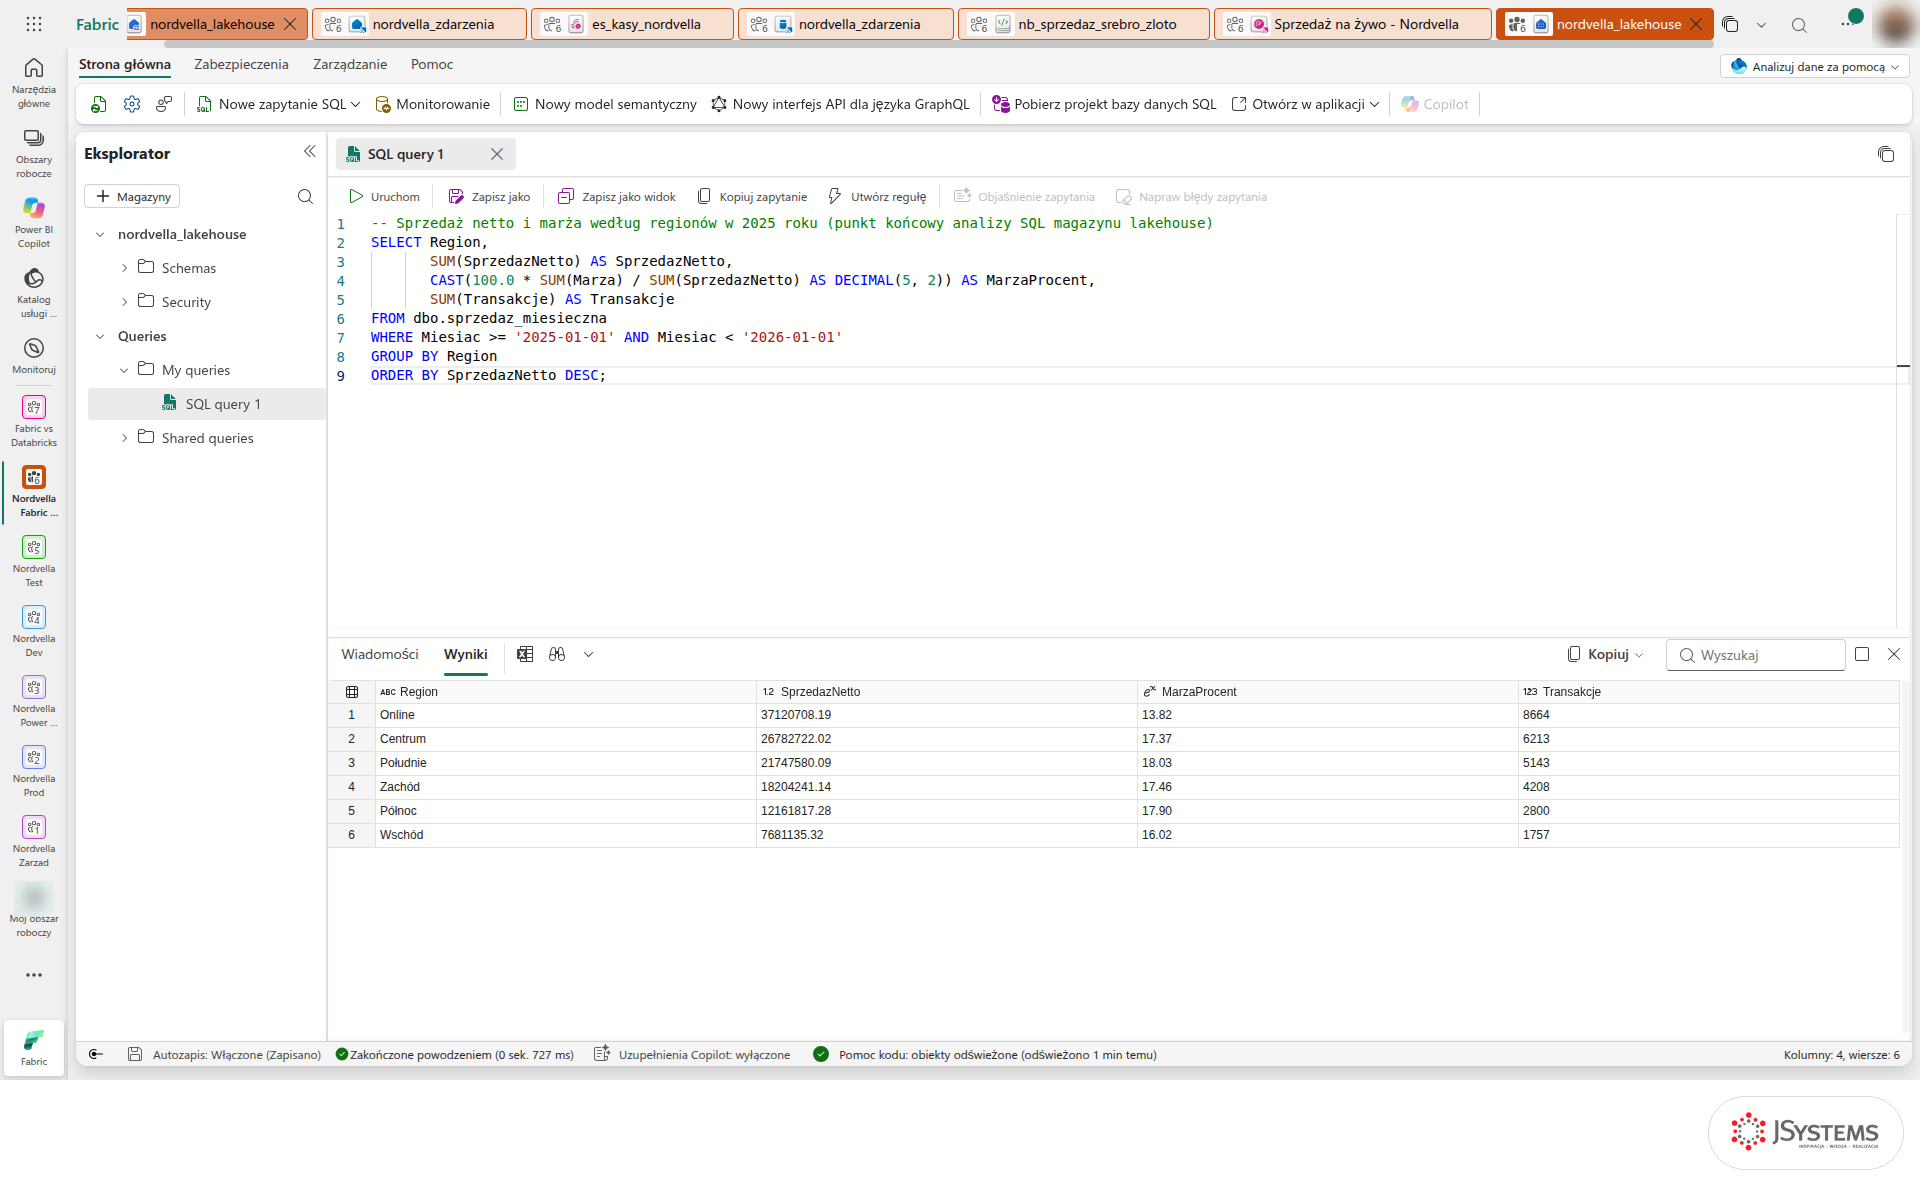Open Otwórz w aplikacji dropdown
1920x1186 pixels.
(x=1305, y=104)
